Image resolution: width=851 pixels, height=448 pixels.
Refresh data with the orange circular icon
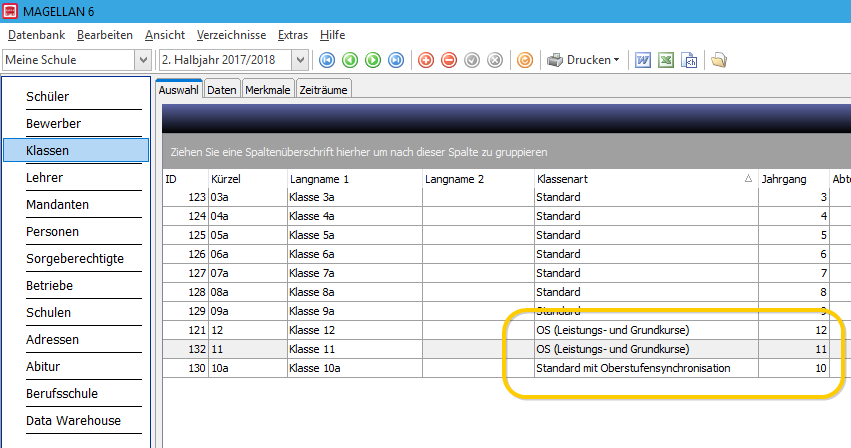[x=525, y=60]
